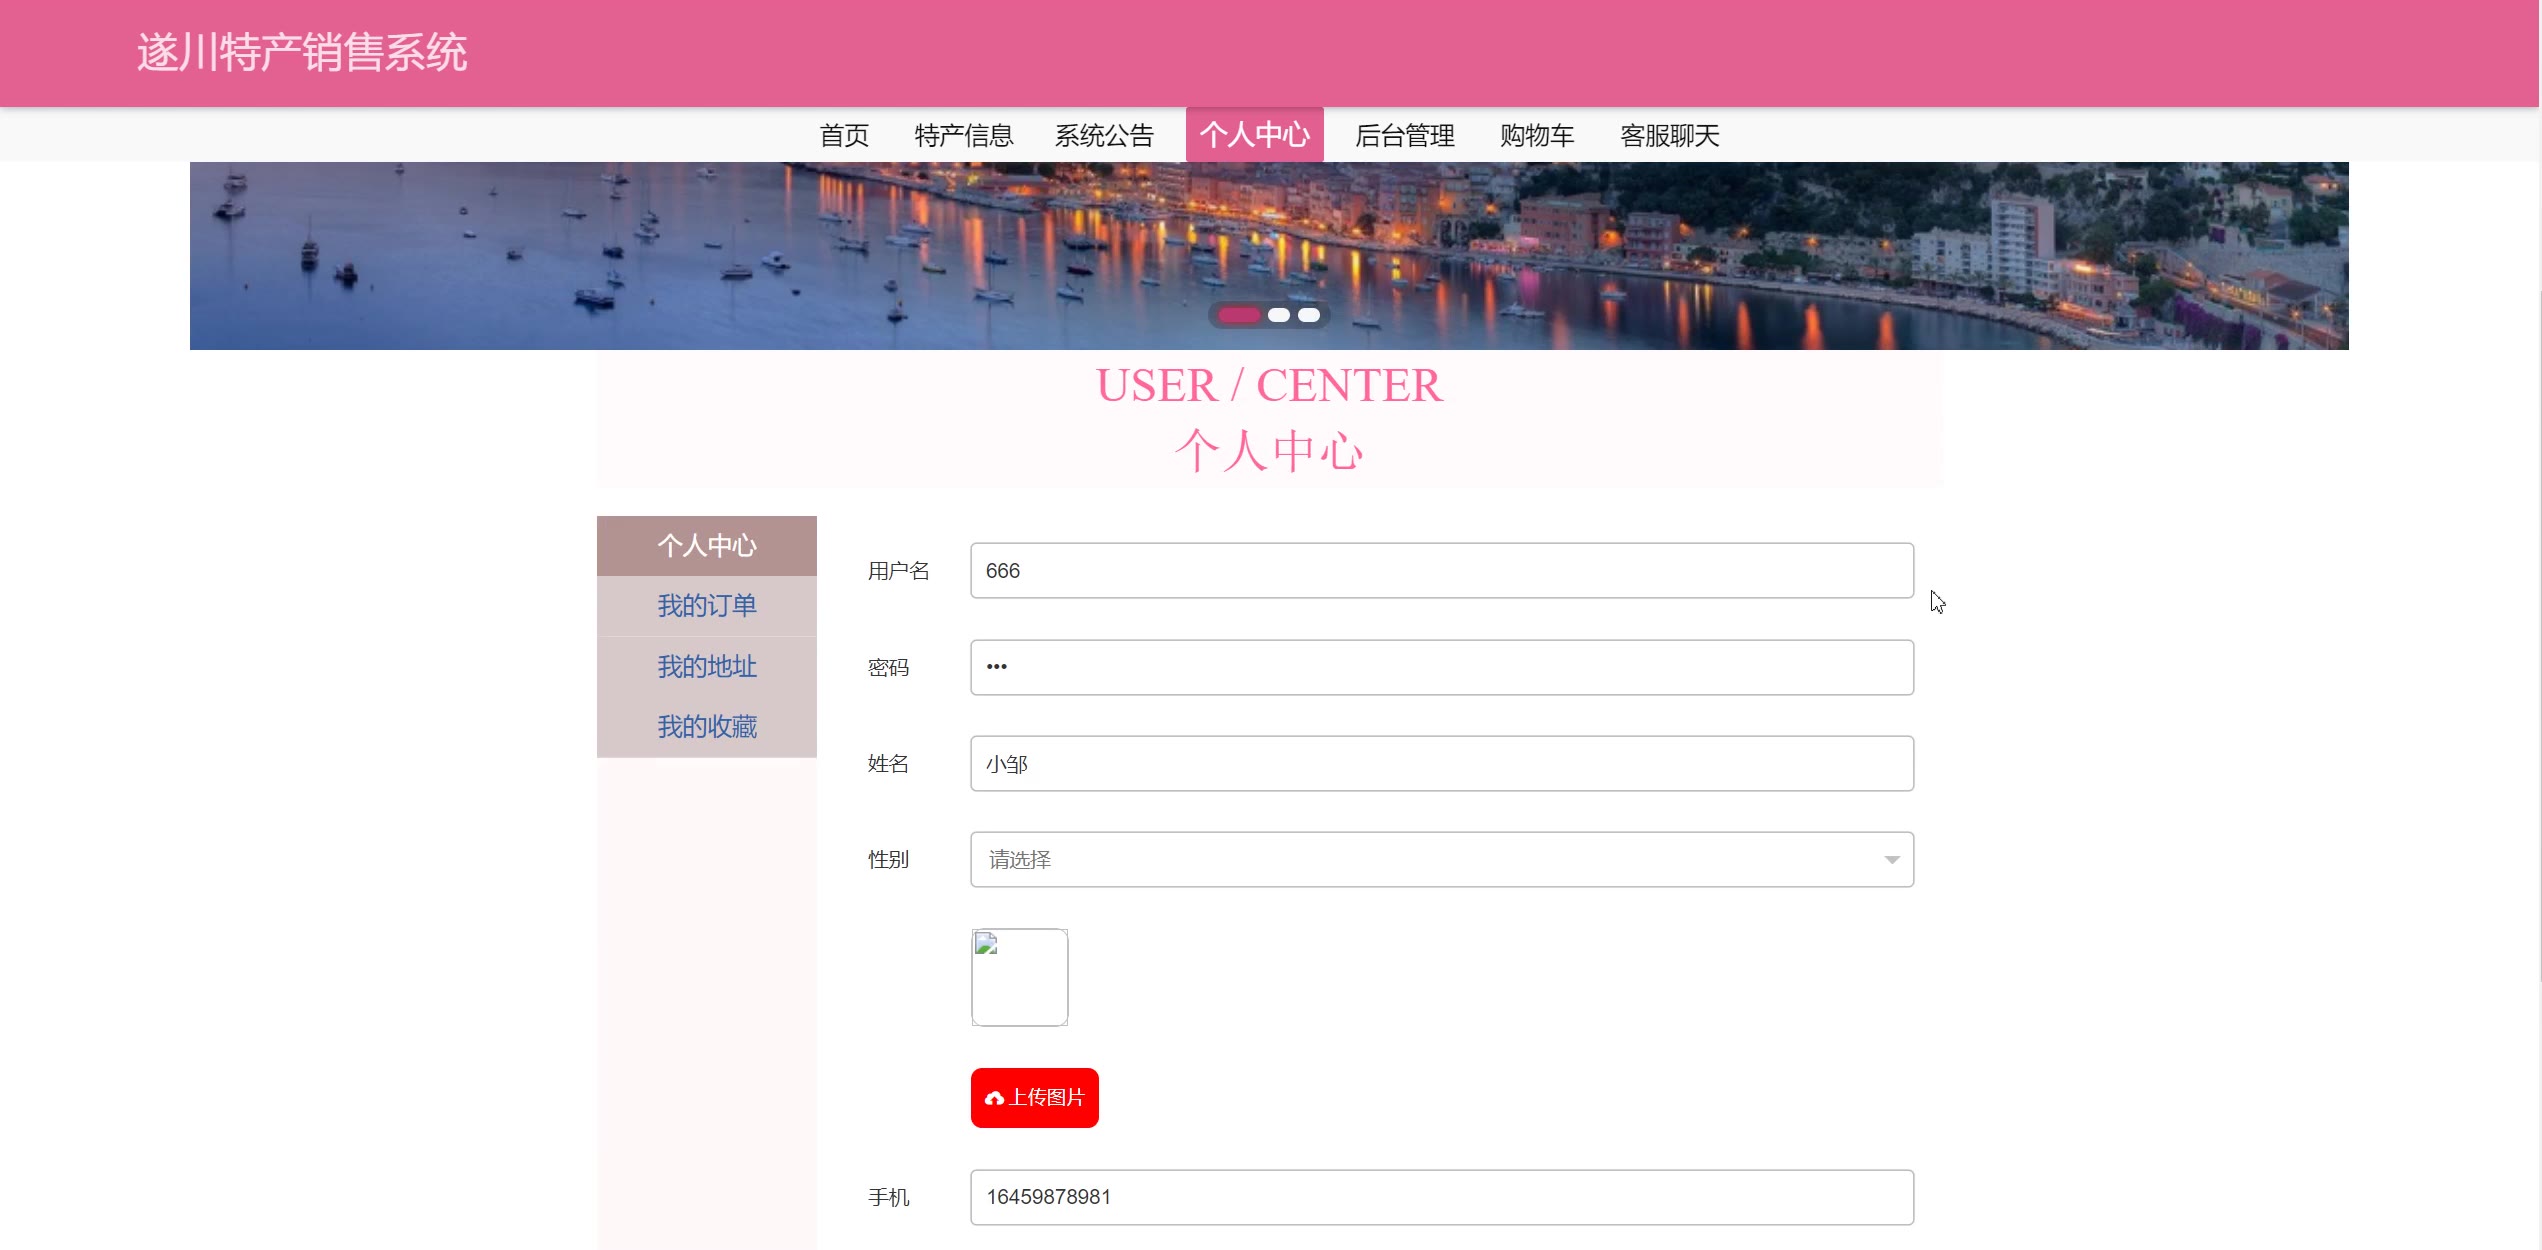Open the 性别 请选择 dropdown
2542x1250 pixels.
coord(1441,860)
